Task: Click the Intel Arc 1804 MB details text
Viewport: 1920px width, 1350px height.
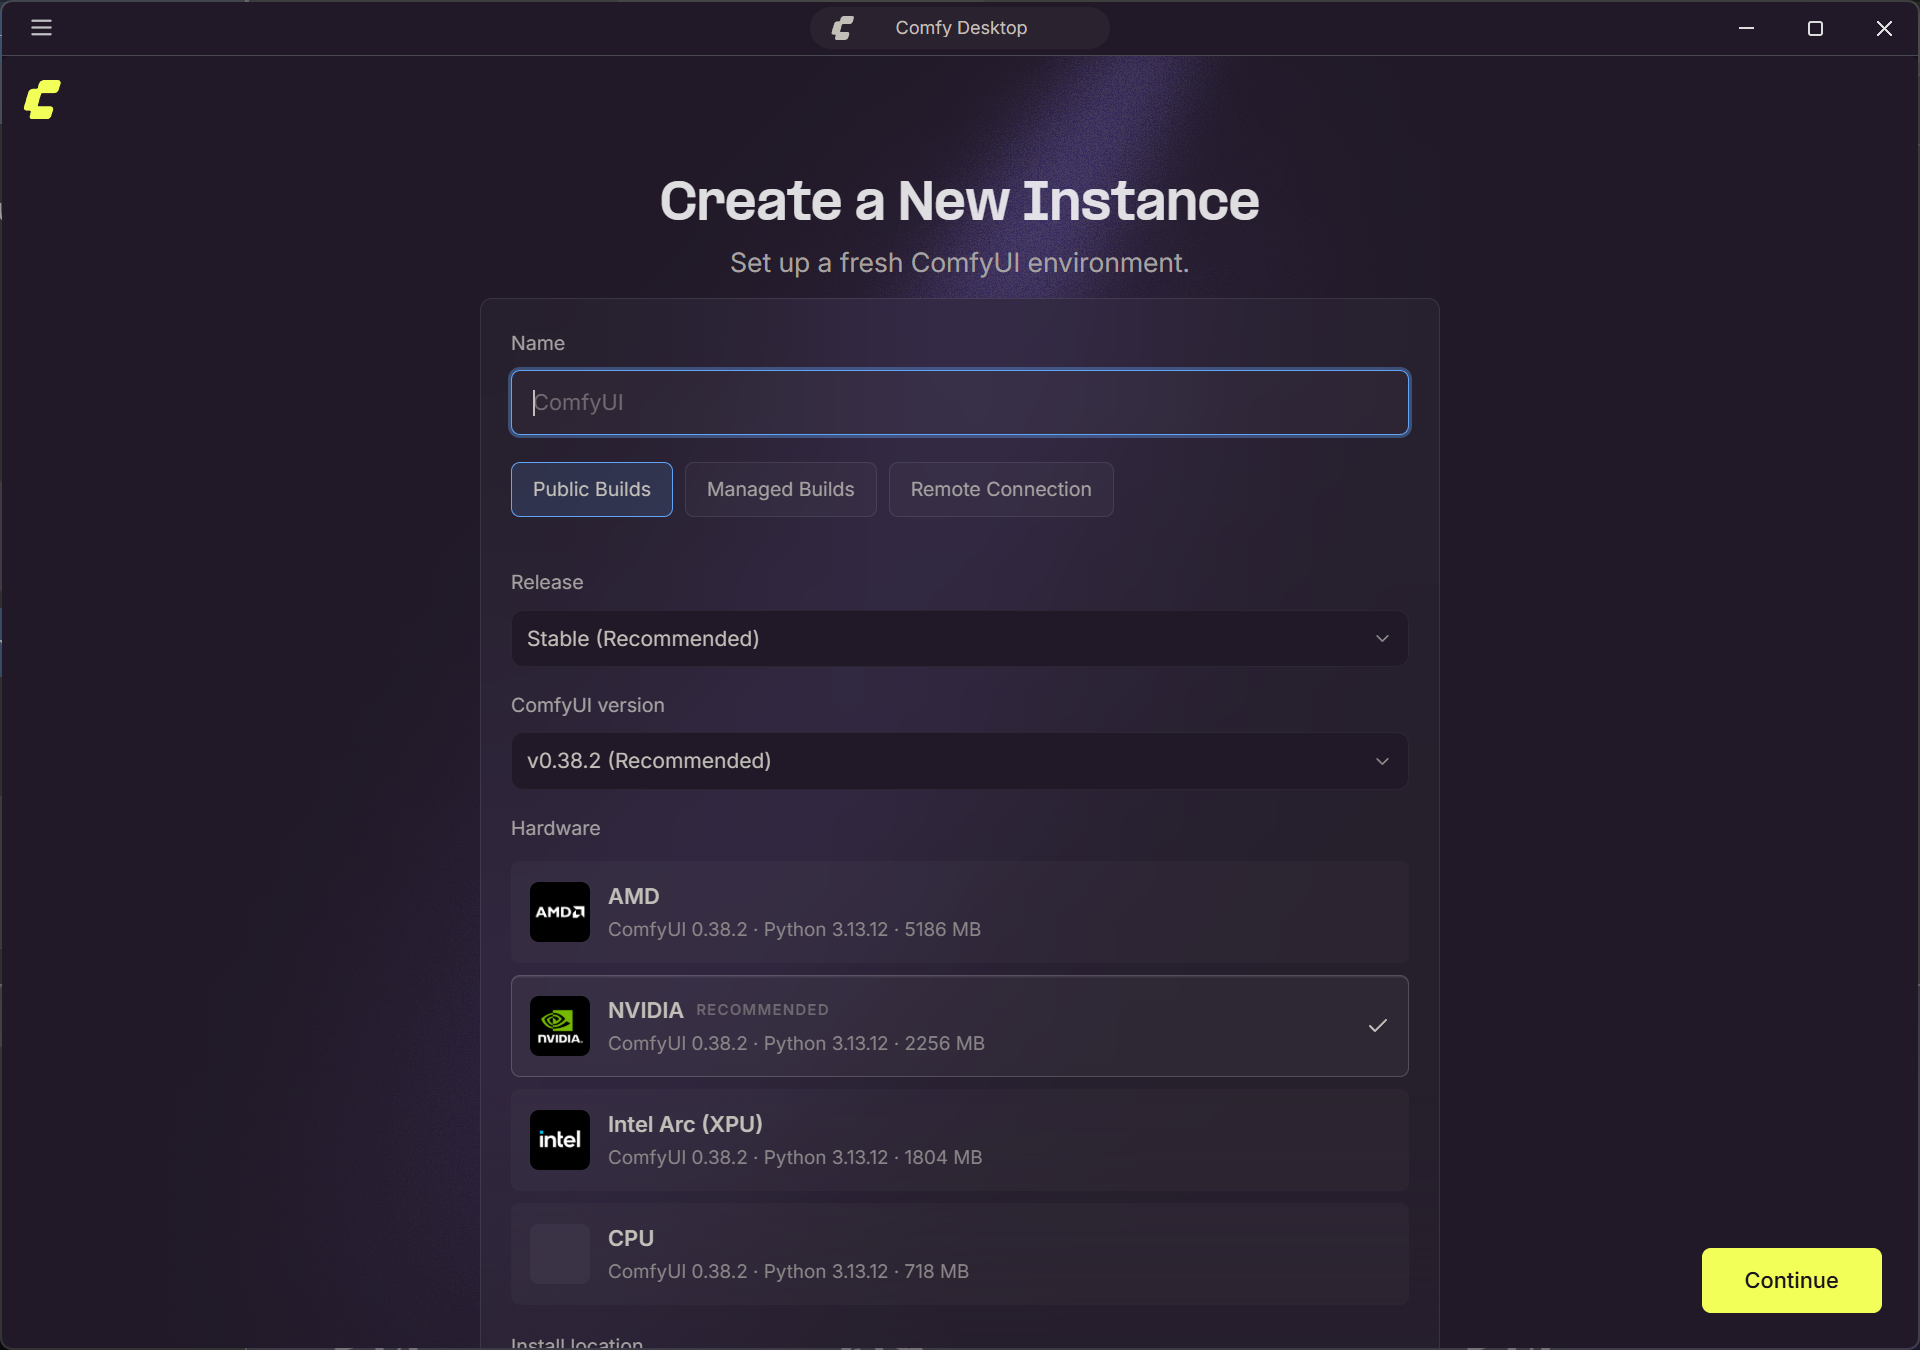Action: pos(795,1157)
